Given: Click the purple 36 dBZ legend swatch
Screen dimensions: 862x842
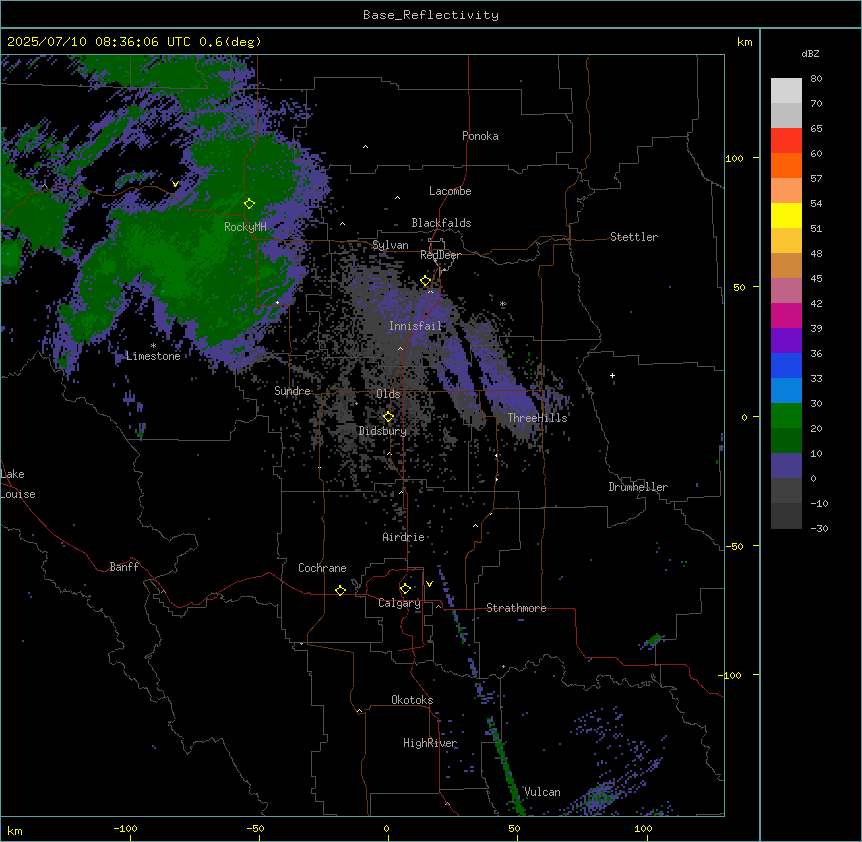Looking at the screenshot, I should [x=786, y=341].
